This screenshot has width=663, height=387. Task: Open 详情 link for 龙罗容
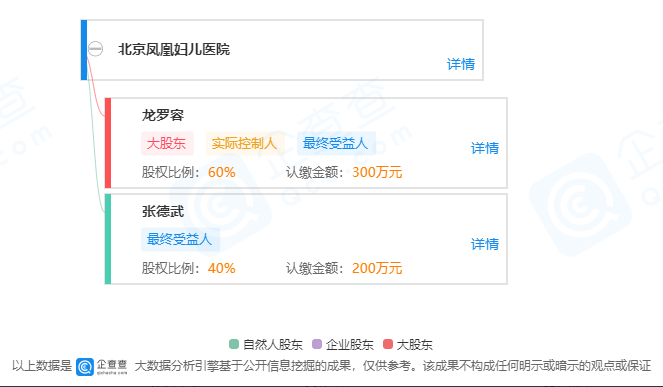(x=485, y=148)
